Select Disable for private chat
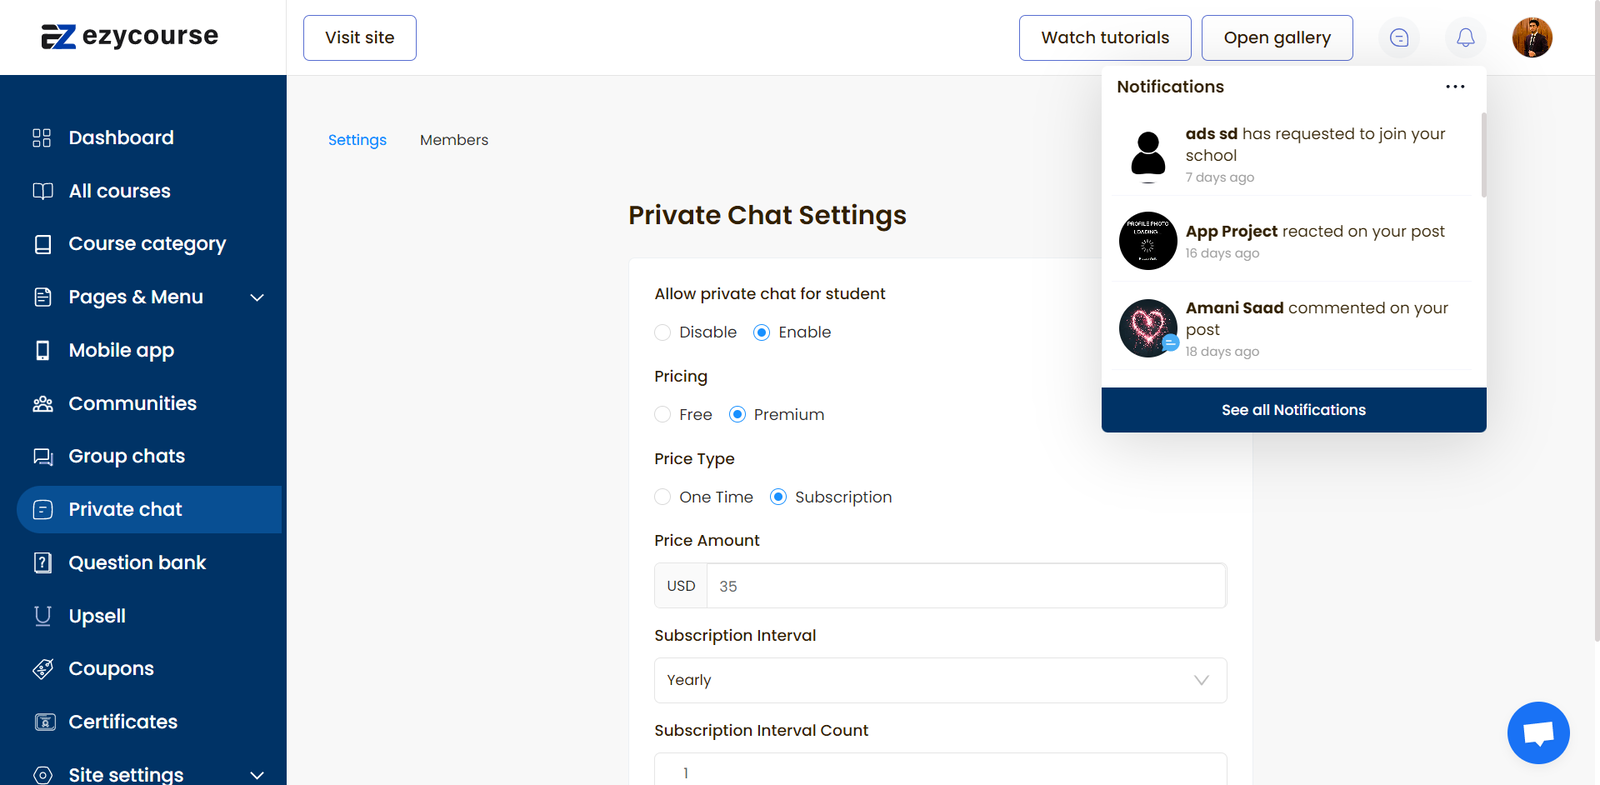1600x785 pixels. (x=663, y=333)
